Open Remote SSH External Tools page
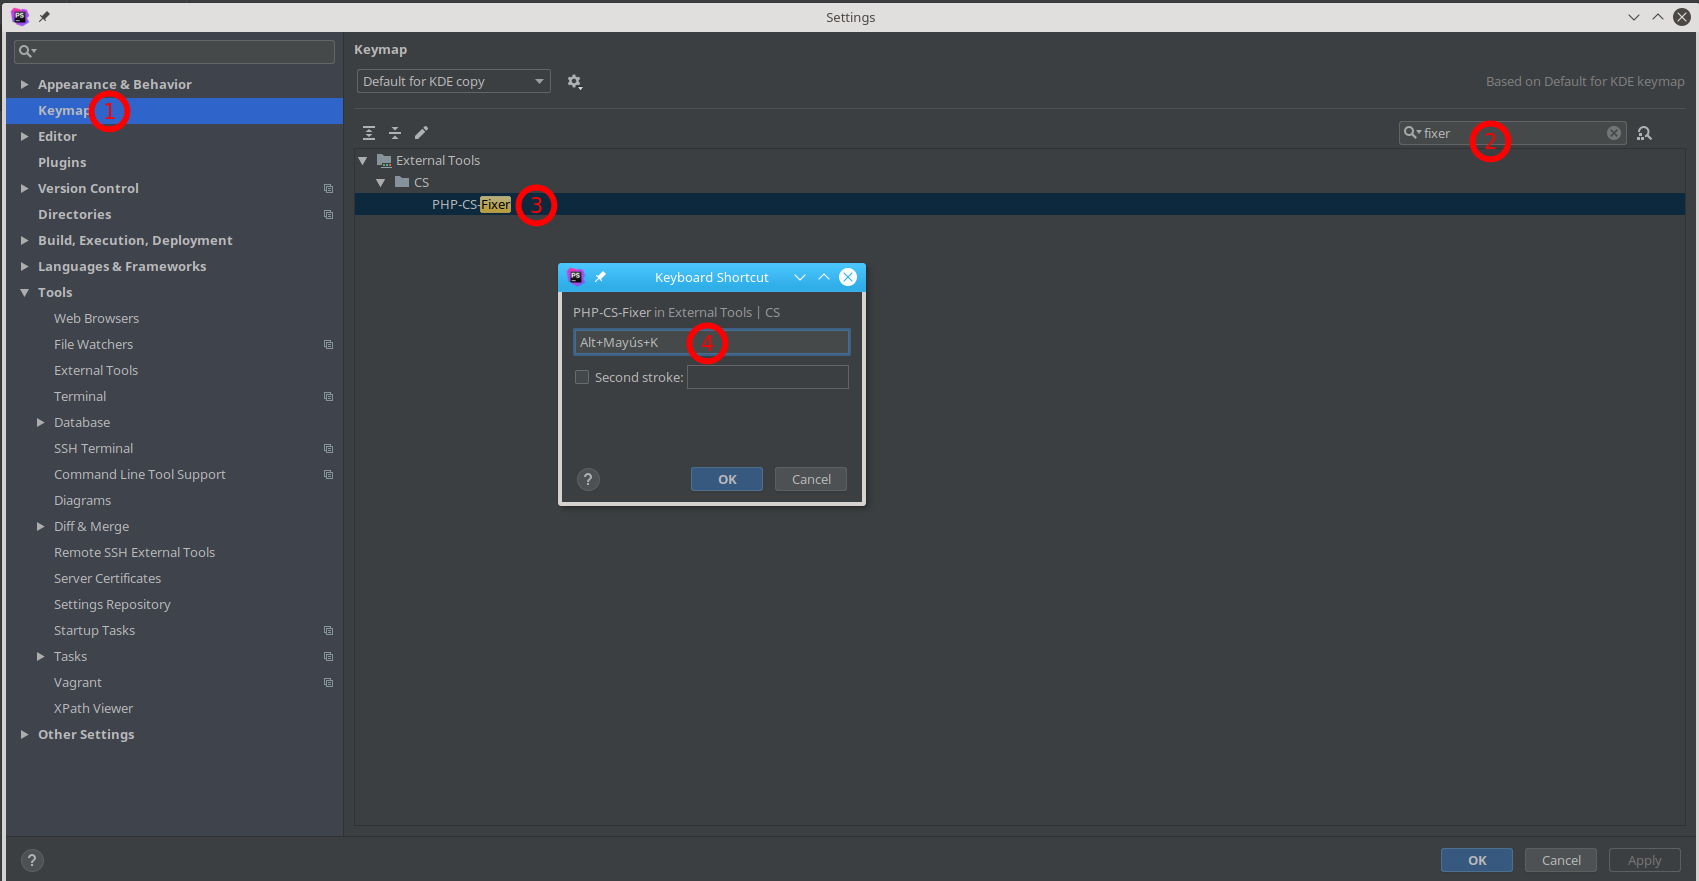This screenshot has height=881, width=1699. 134,552
